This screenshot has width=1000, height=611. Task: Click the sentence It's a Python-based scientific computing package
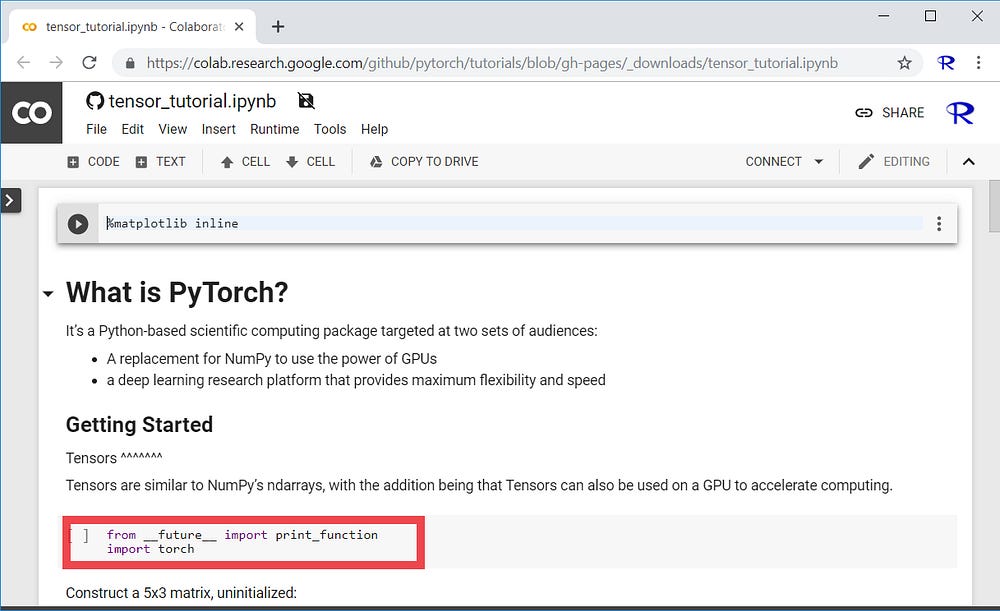(332, 331)
